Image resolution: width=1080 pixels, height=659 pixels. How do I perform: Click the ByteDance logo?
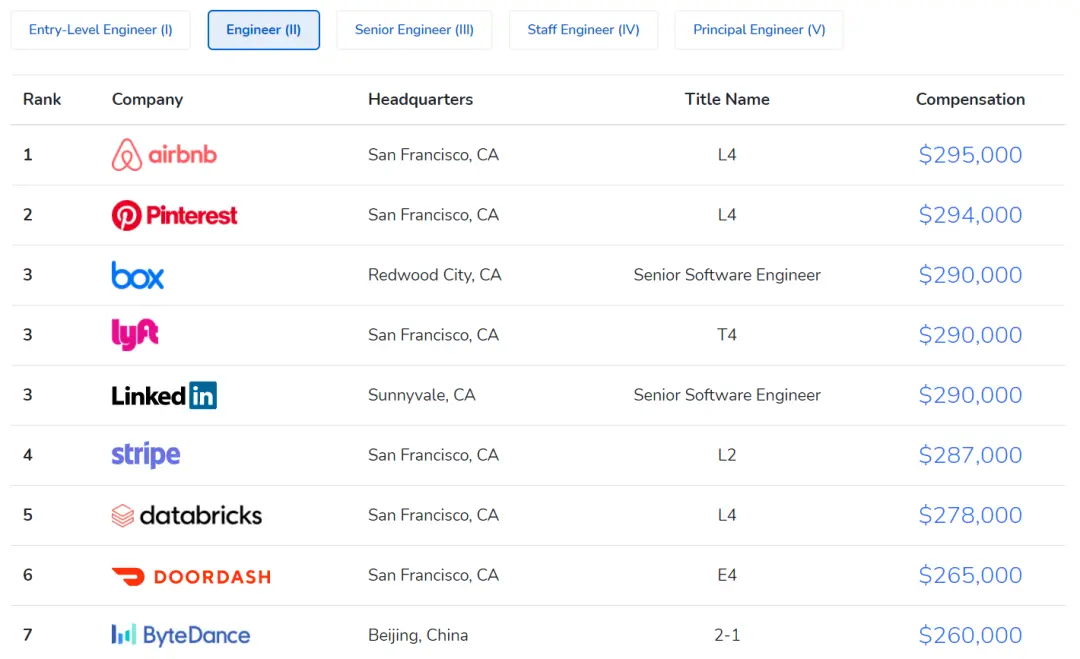[181, 635]
